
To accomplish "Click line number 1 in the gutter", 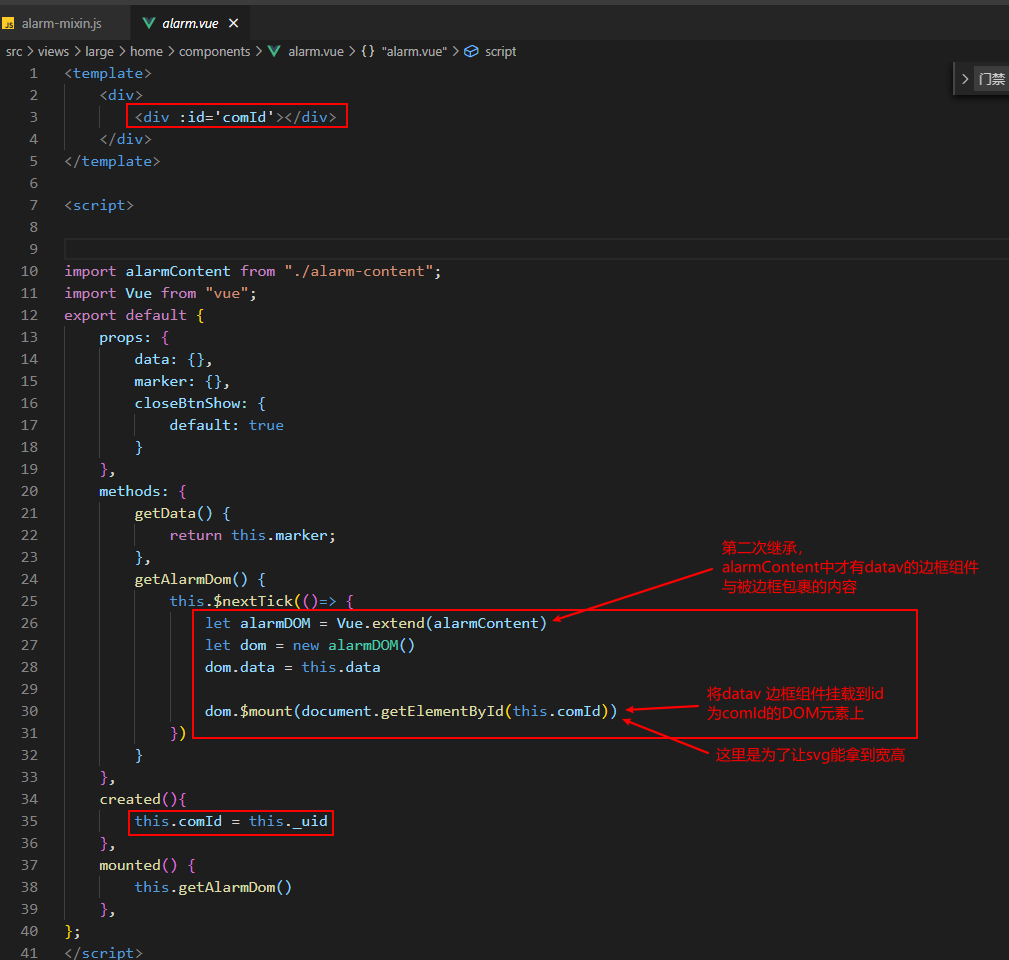I will click(x=33, y=73).
